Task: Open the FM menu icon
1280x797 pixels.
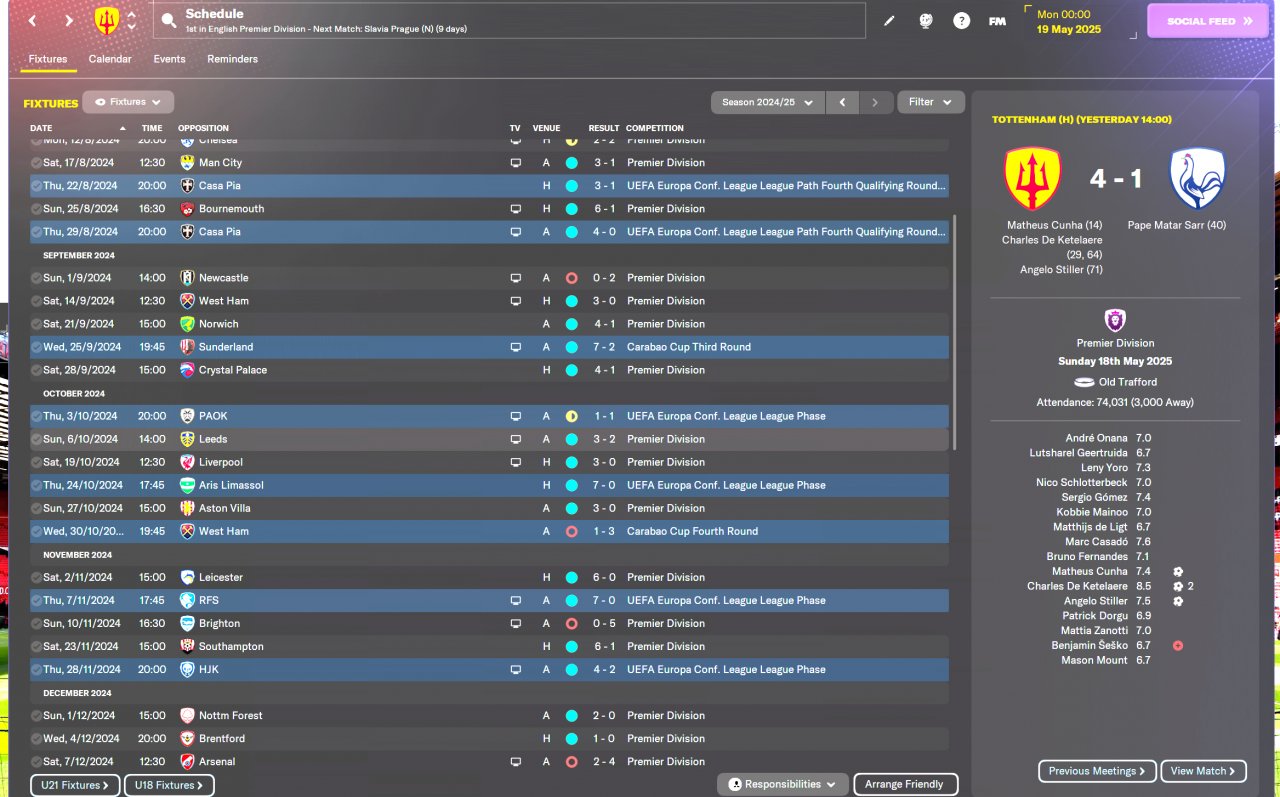Action: tap(997, 21)
